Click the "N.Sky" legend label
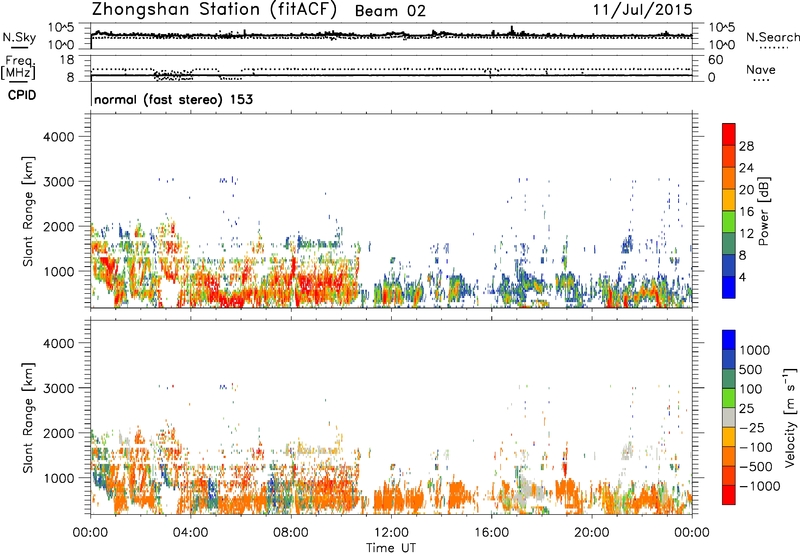 [x=19, y=37]
